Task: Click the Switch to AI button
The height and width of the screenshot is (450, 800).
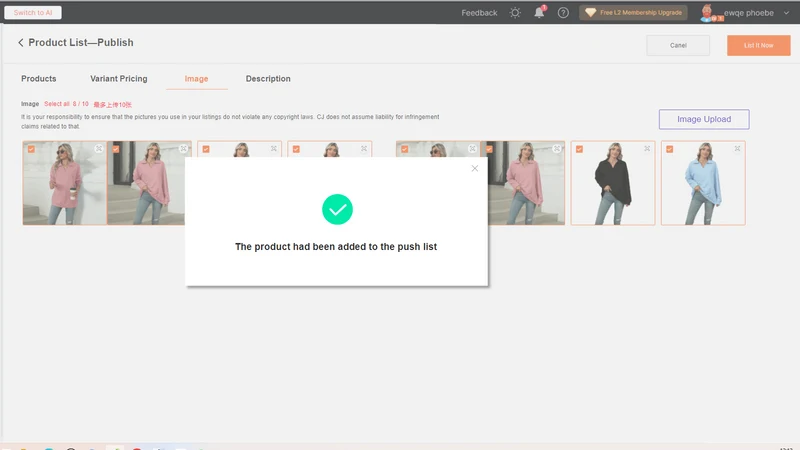Action: [33, 13]
